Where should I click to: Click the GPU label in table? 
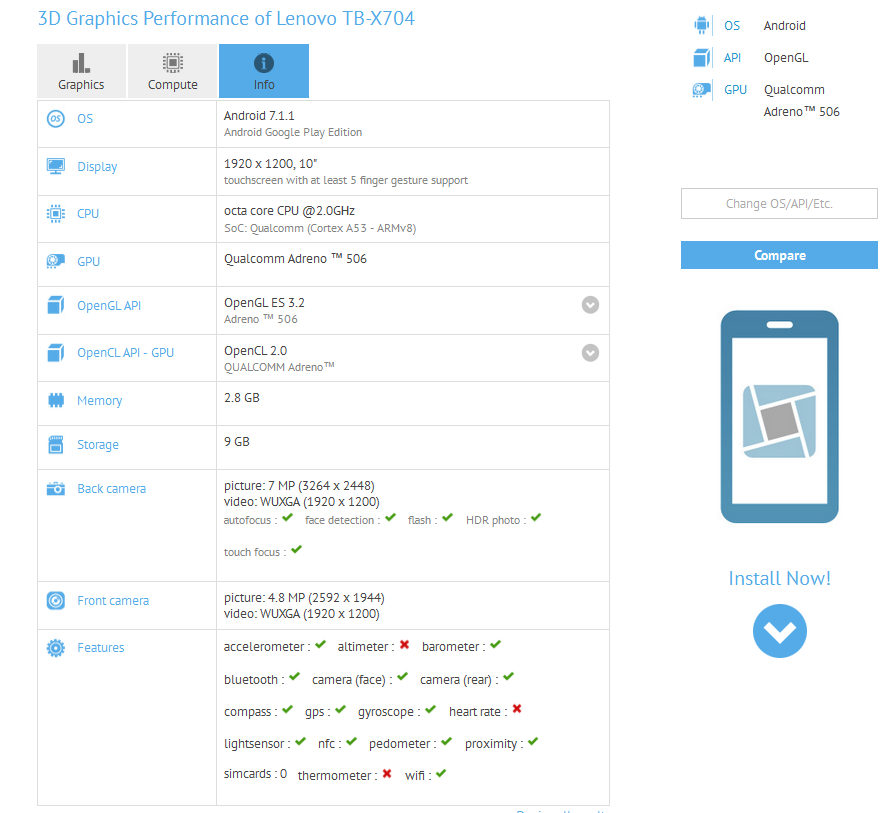pyautogui.click(x=88, y=261)
